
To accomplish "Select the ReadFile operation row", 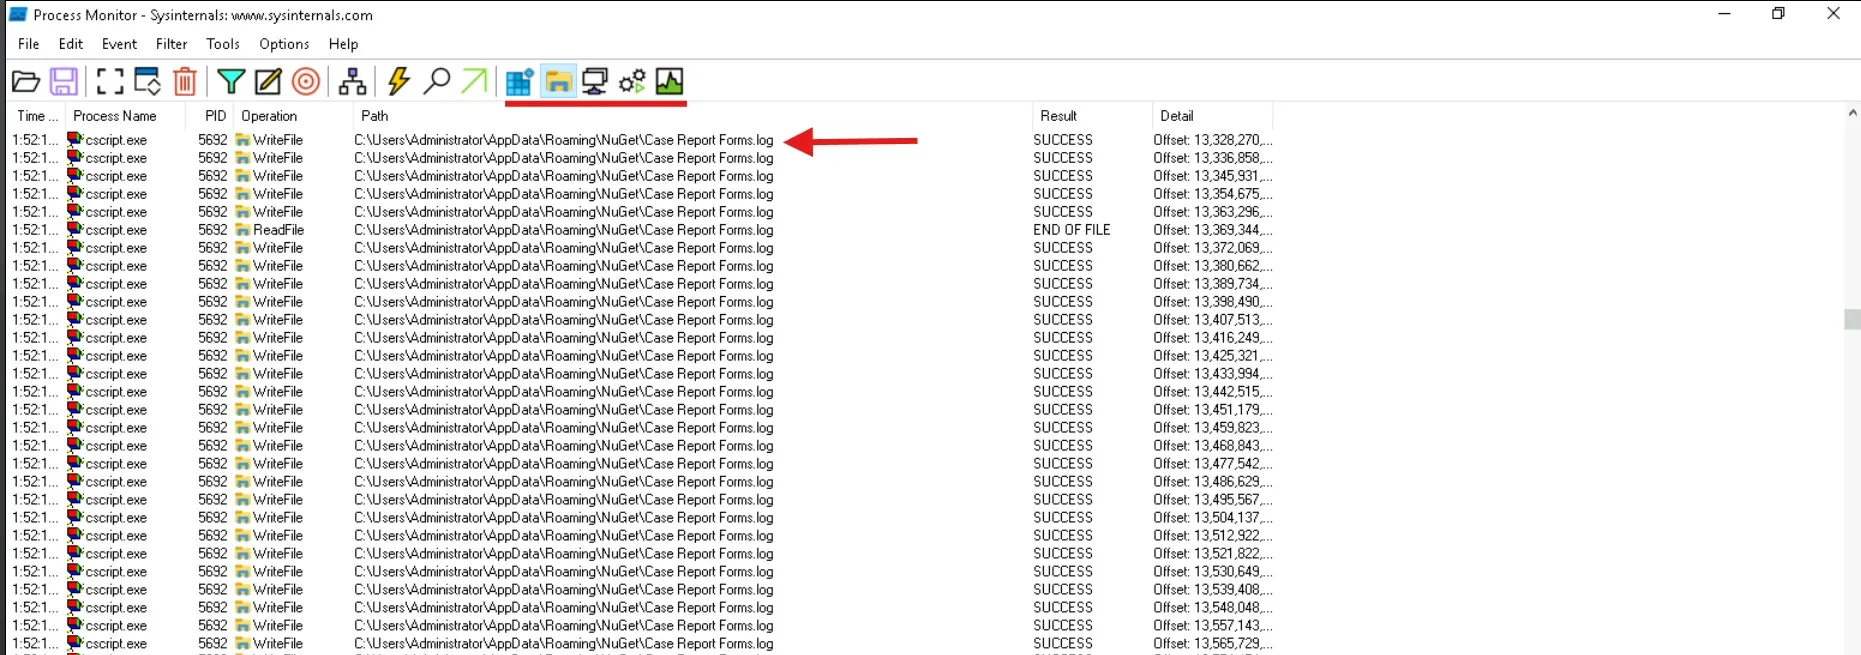I will click(x=640, y=230).
